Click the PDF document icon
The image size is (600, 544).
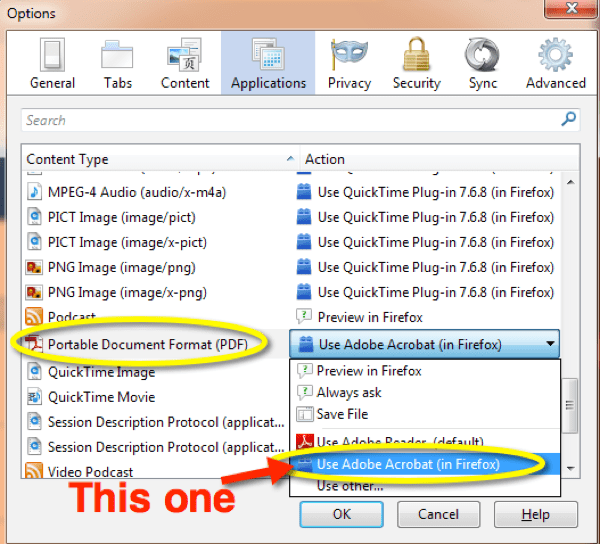tap(34, 344)
